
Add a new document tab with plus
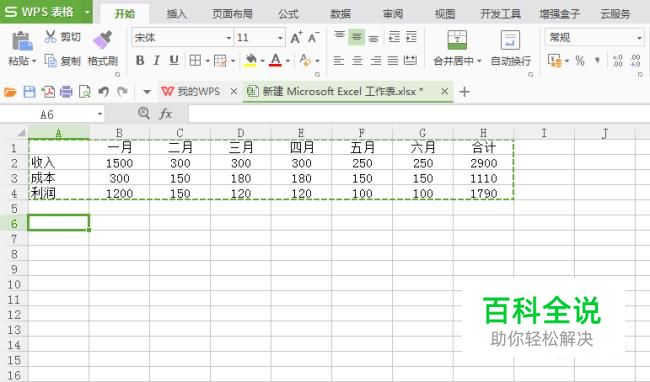tap(465, 92)
